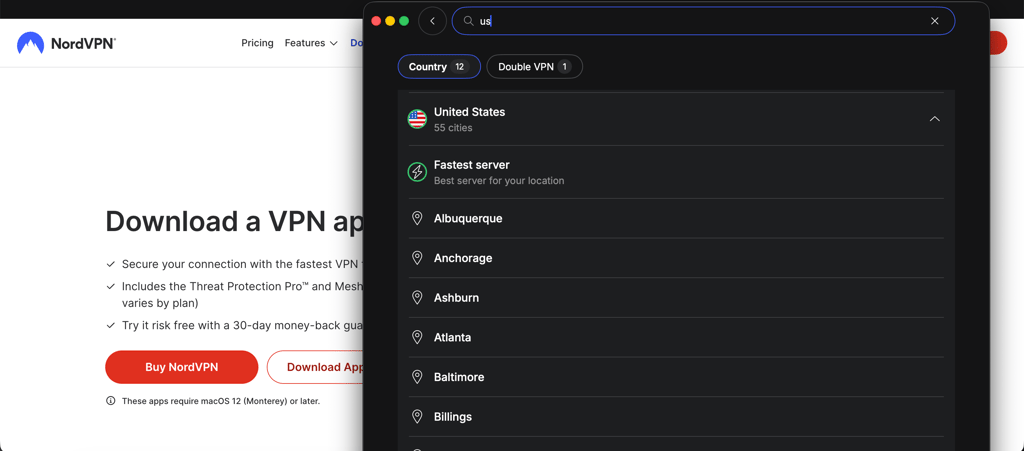Select the Ashburn city row
Viewport: 1024px width, 451px height.
tap(676, 298)
